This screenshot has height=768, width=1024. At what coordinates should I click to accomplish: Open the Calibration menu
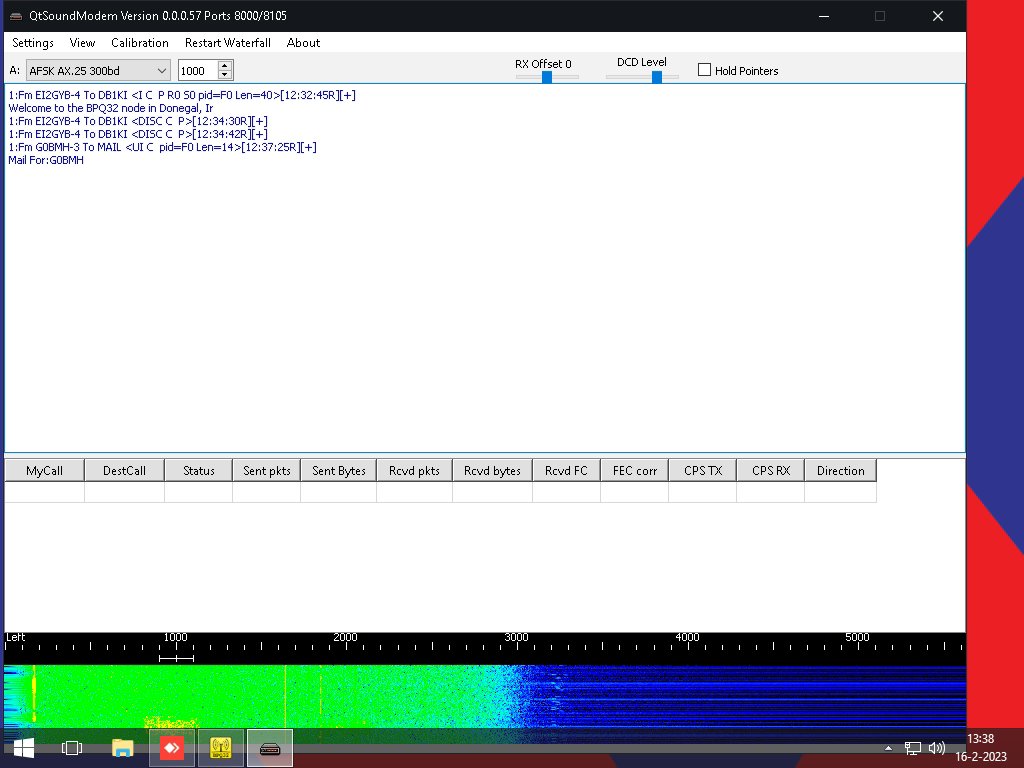pyautogui.click(x=139, y=43)
